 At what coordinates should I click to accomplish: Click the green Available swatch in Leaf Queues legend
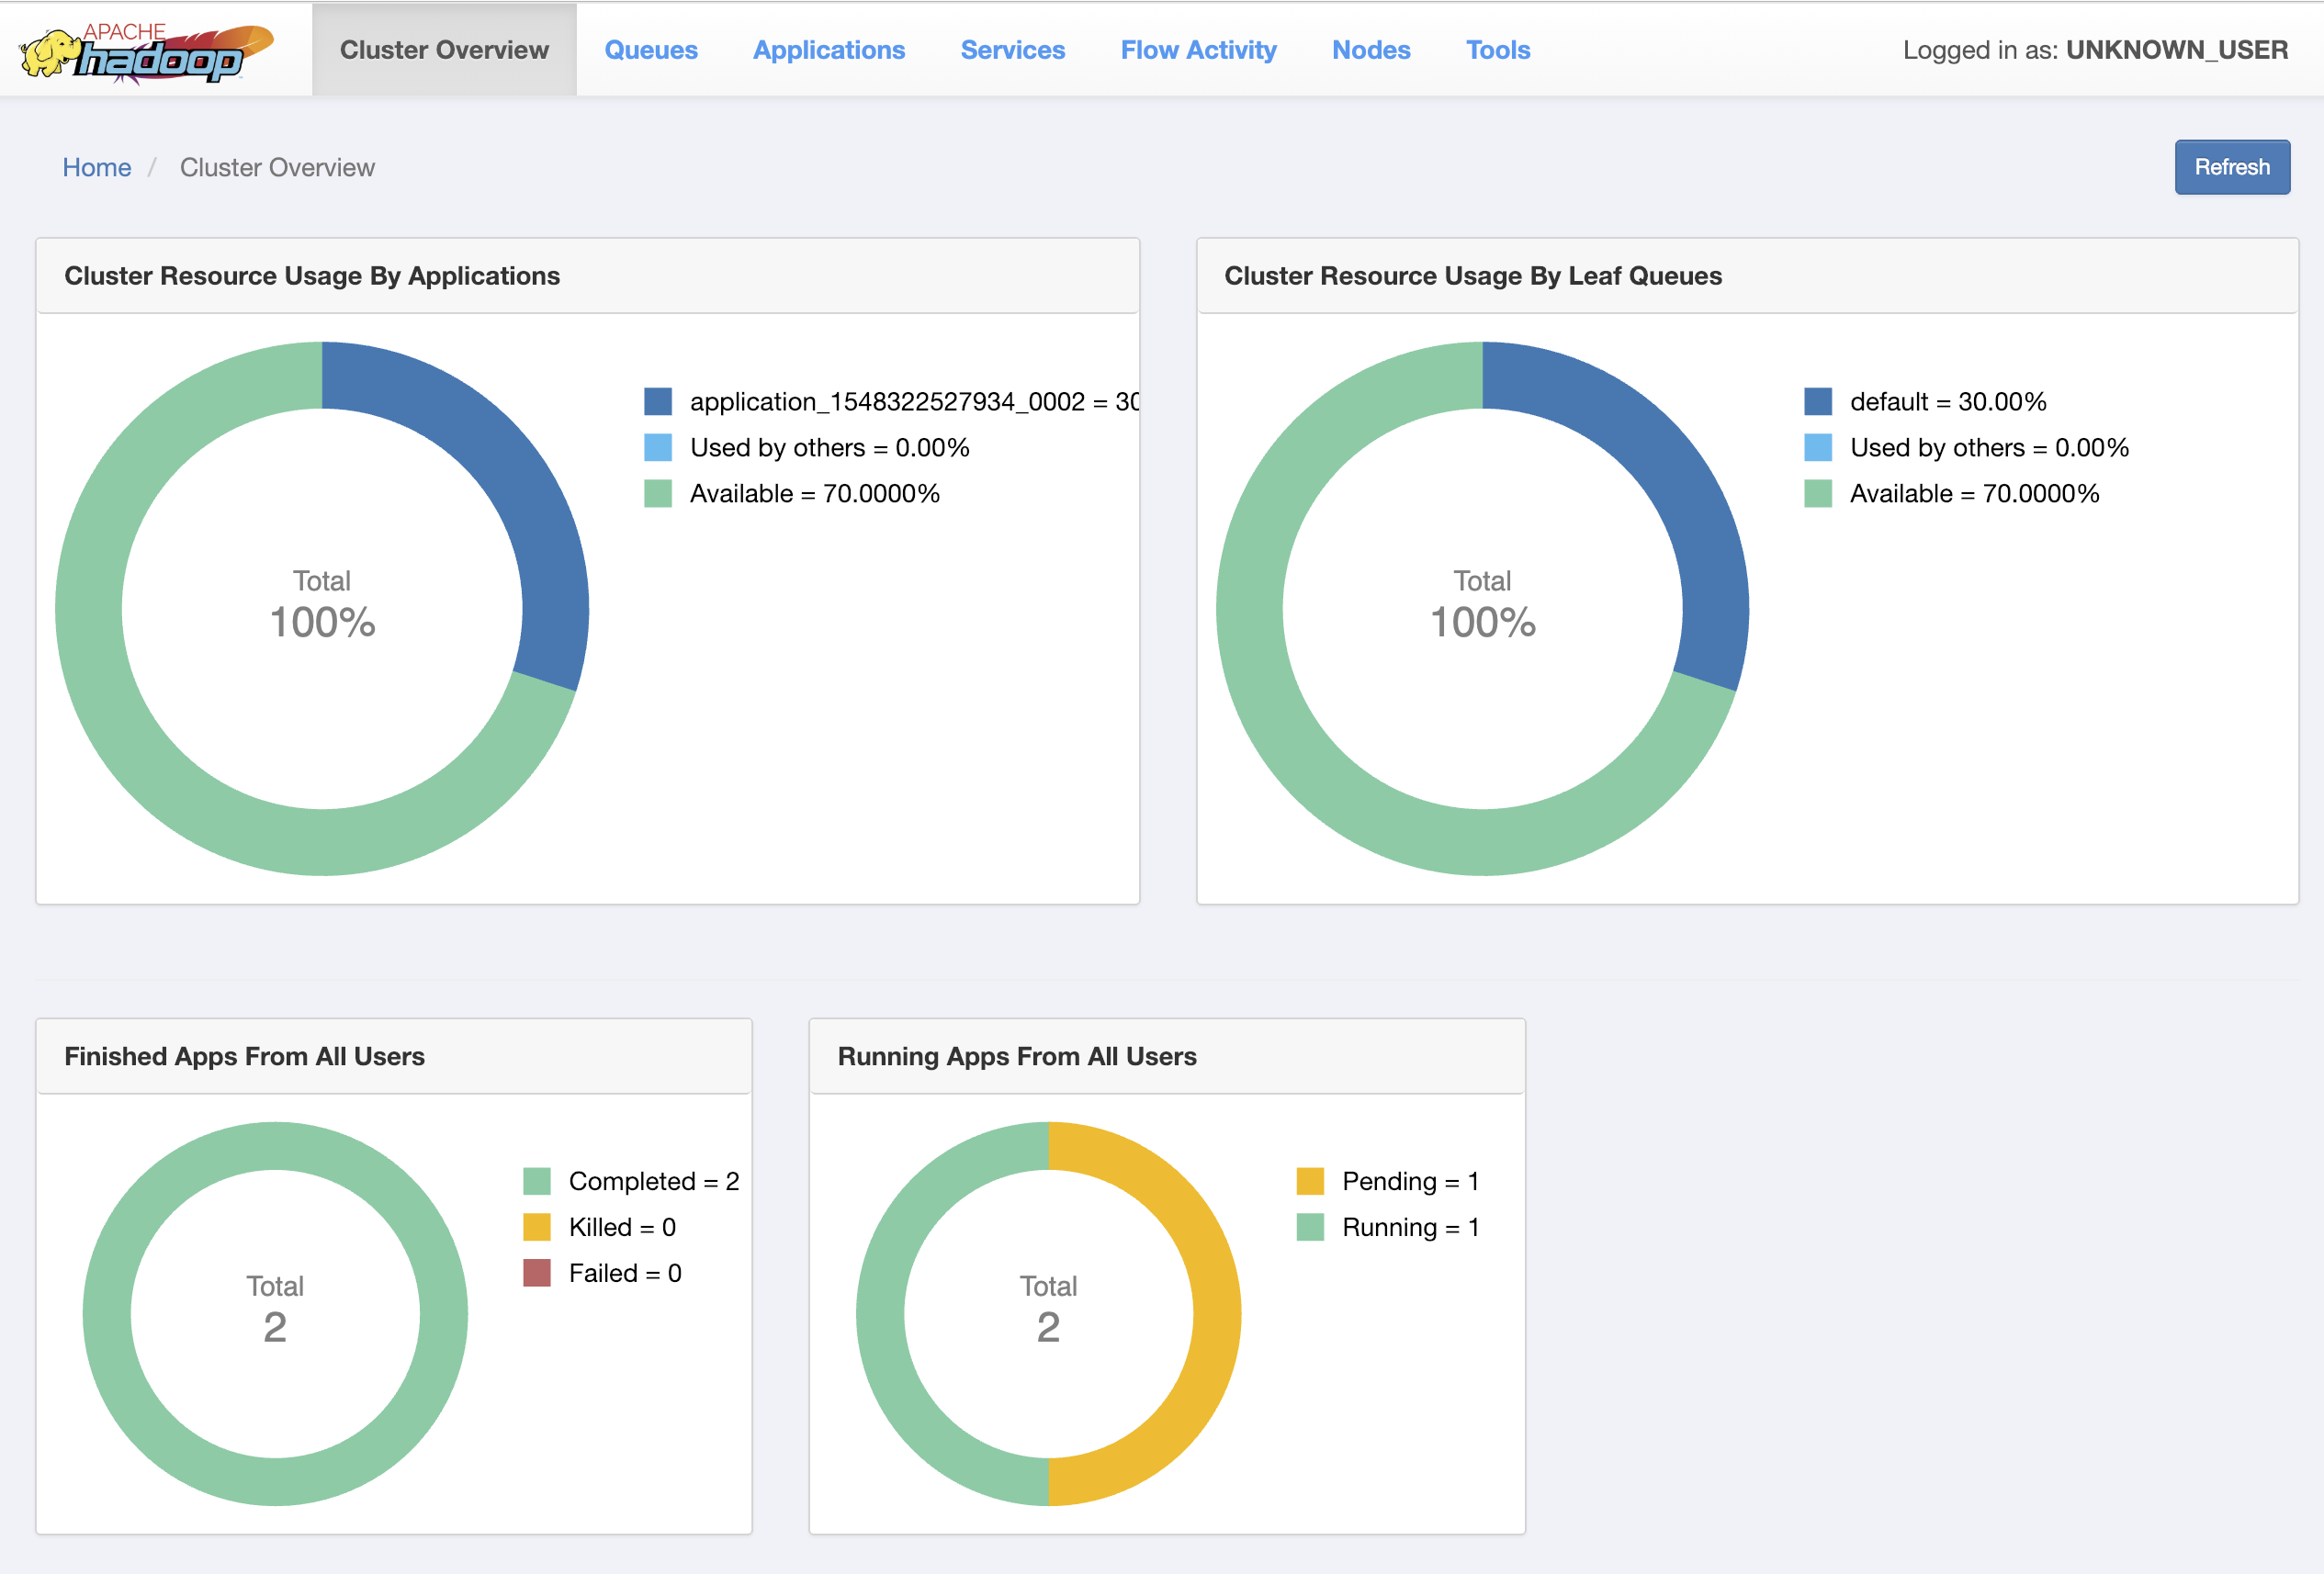(1817, 494)
